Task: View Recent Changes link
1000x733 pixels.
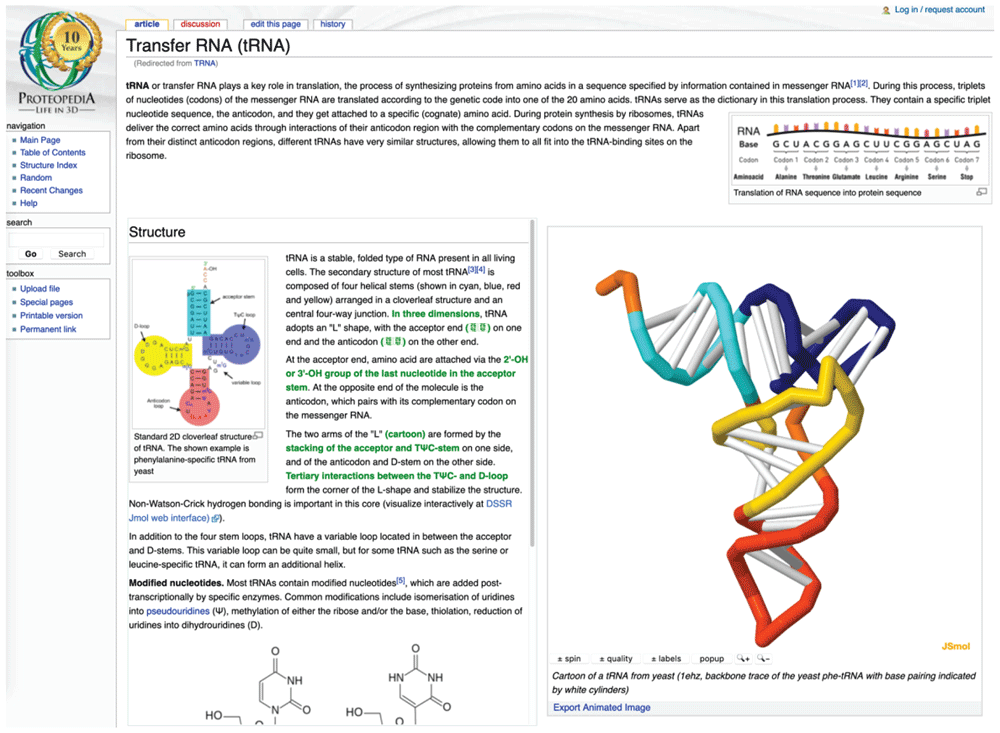Action: [51, 190]
